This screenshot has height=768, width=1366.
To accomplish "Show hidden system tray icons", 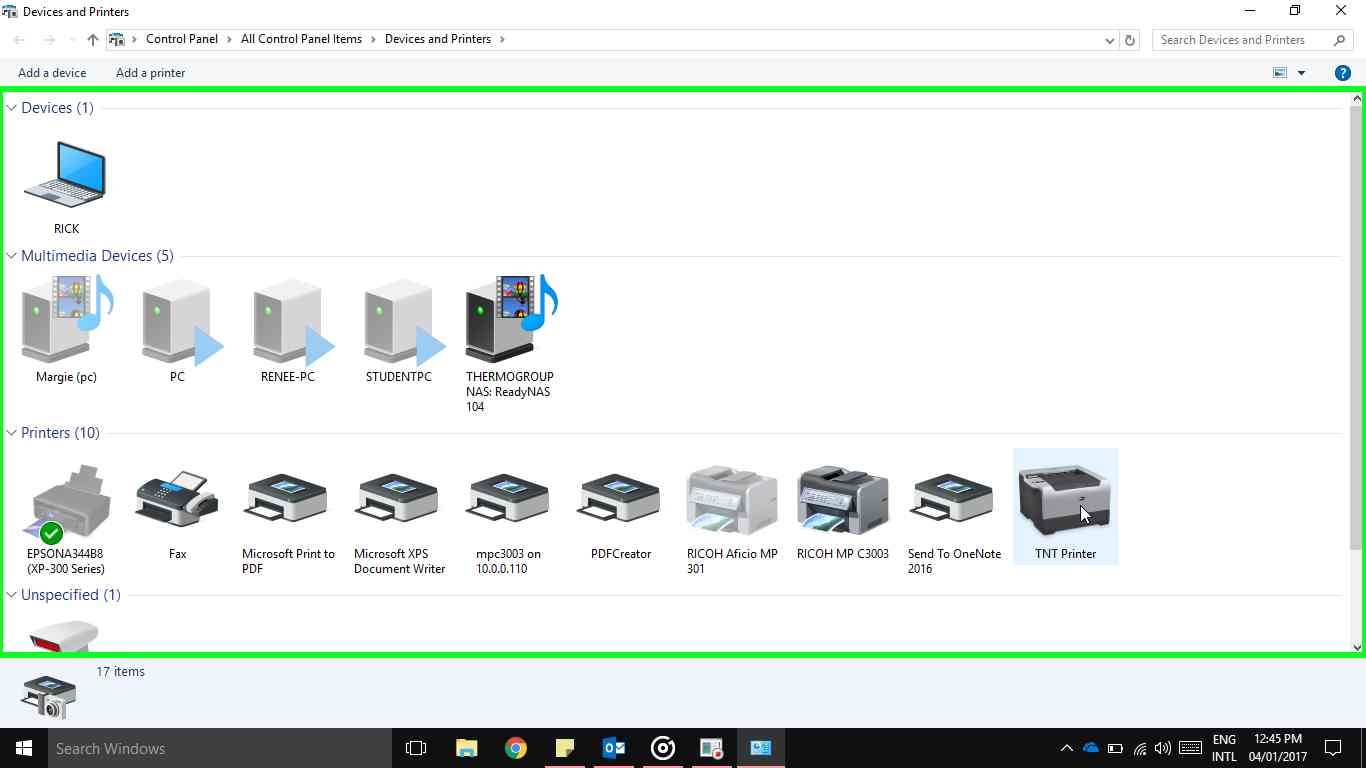I will [x=1066, y=748].
